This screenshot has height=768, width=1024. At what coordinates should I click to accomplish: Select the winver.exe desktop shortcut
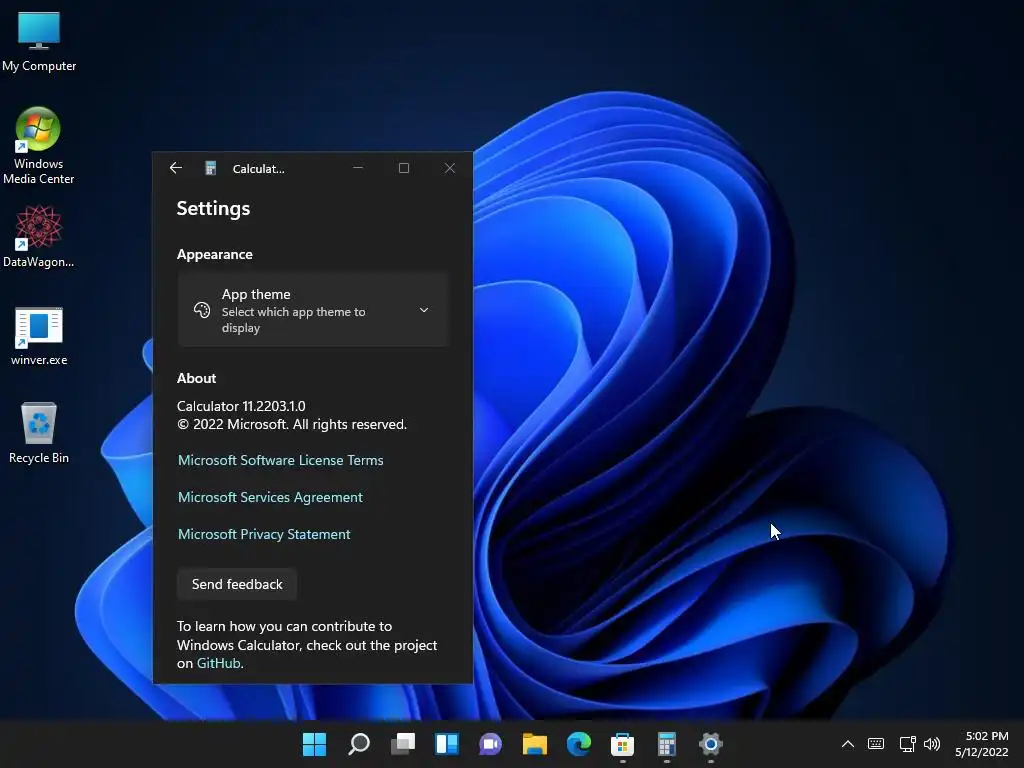[x=39, y=336]
